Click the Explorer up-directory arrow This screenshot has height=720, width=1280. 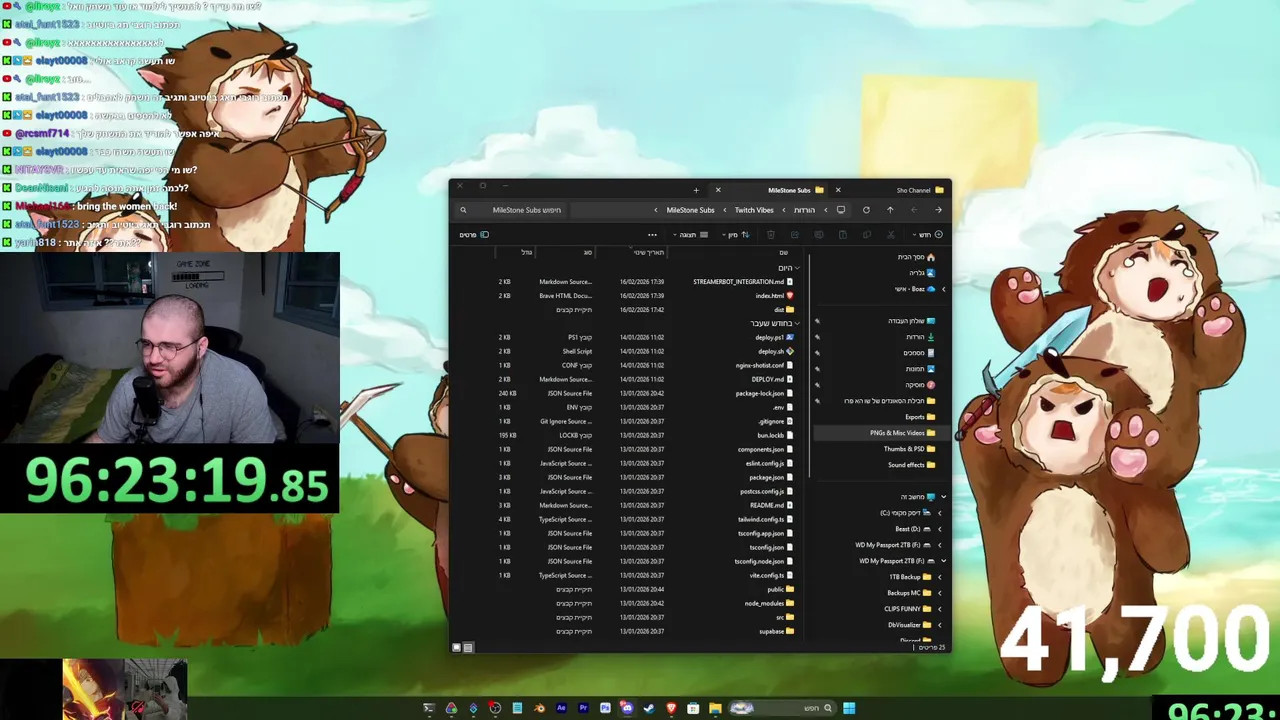click(890, 210)
